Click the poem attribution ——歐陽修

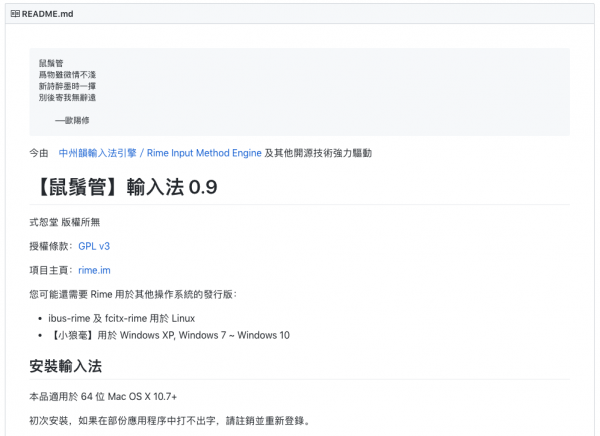tap(72, 120)
